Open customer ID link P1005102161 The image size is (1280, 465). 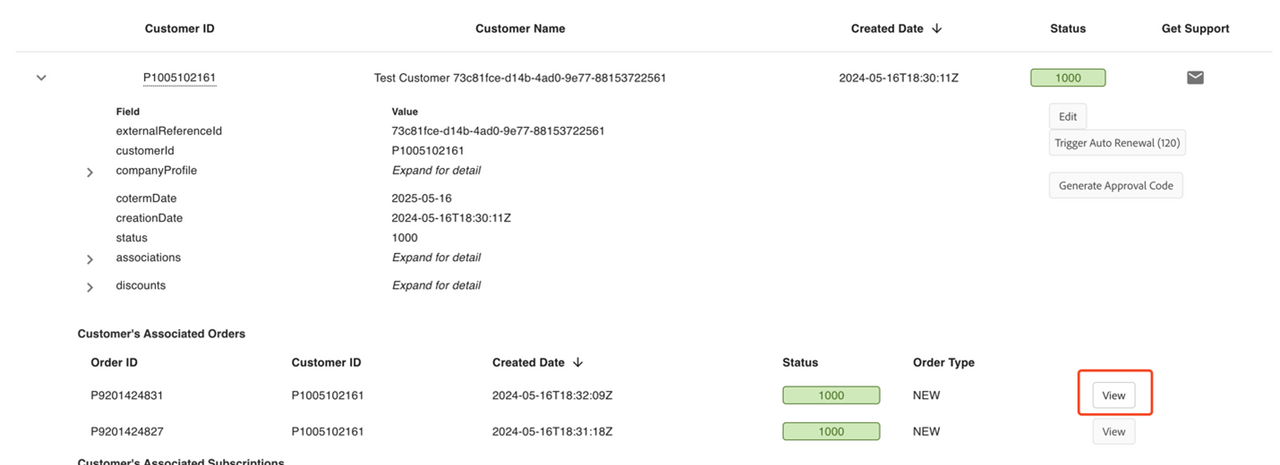tap(180, 77)
